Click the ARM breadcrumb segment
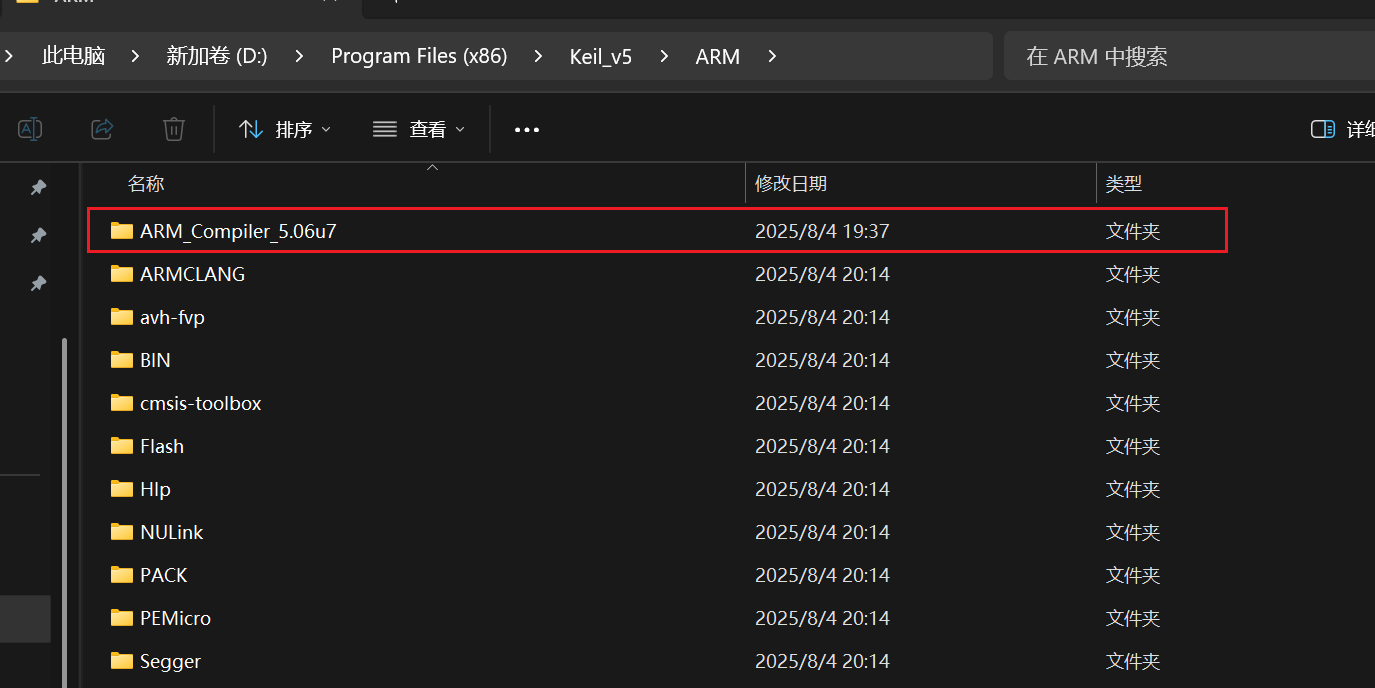1375x688 pixels. point(718,56)
